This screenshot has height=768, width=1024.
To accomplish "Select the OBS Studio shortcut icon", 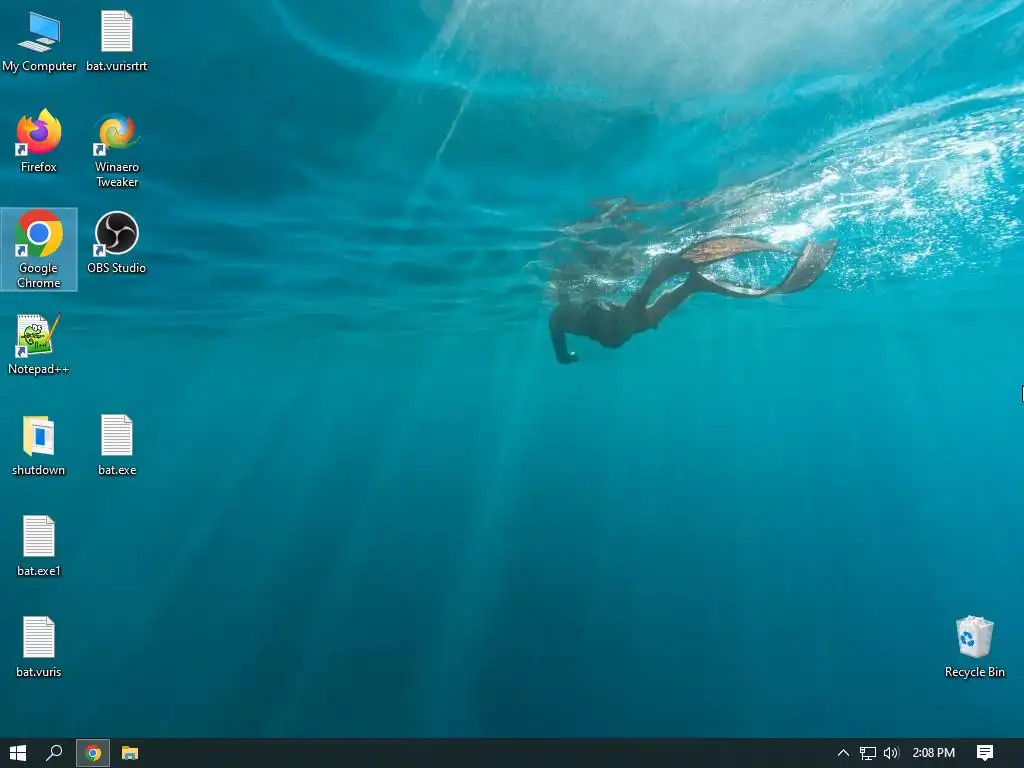I will click(117, 242).
